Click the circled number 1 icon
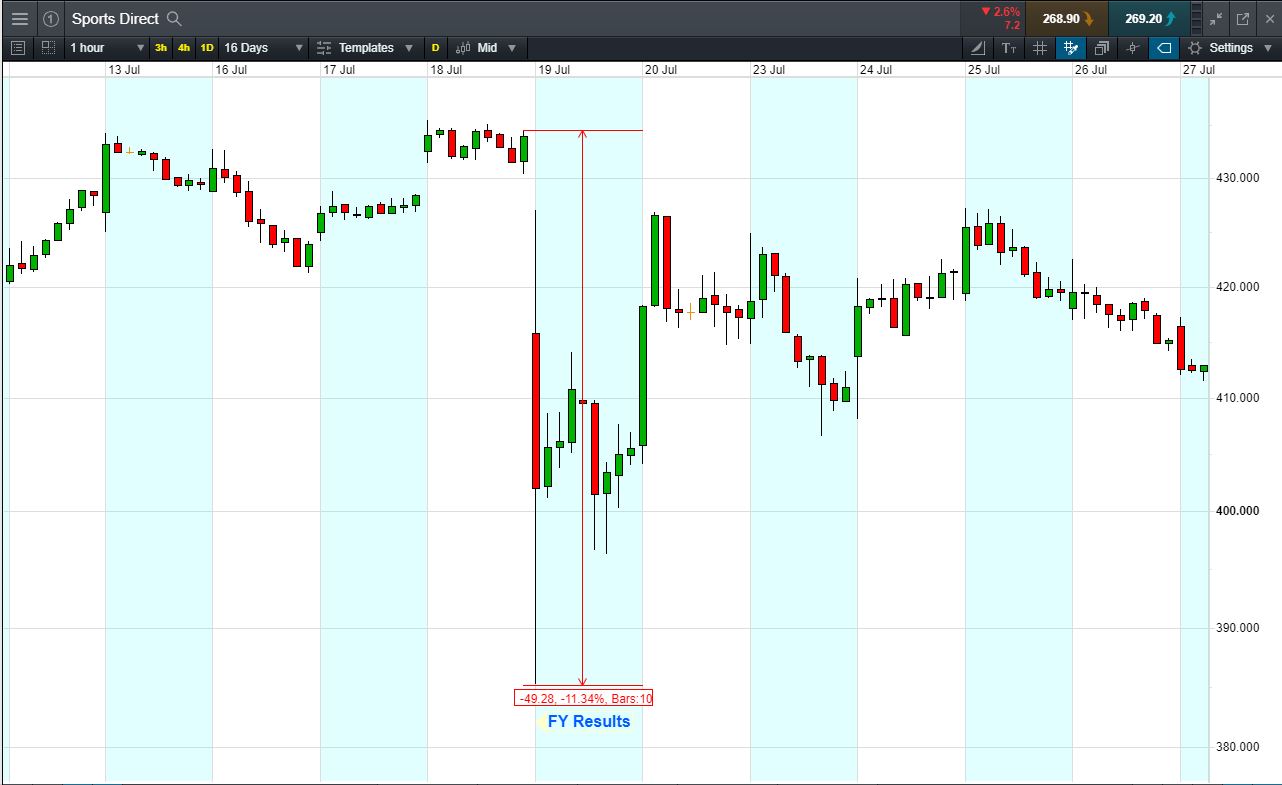Viewport: 1282px width, 785px height. pos(51,19)
